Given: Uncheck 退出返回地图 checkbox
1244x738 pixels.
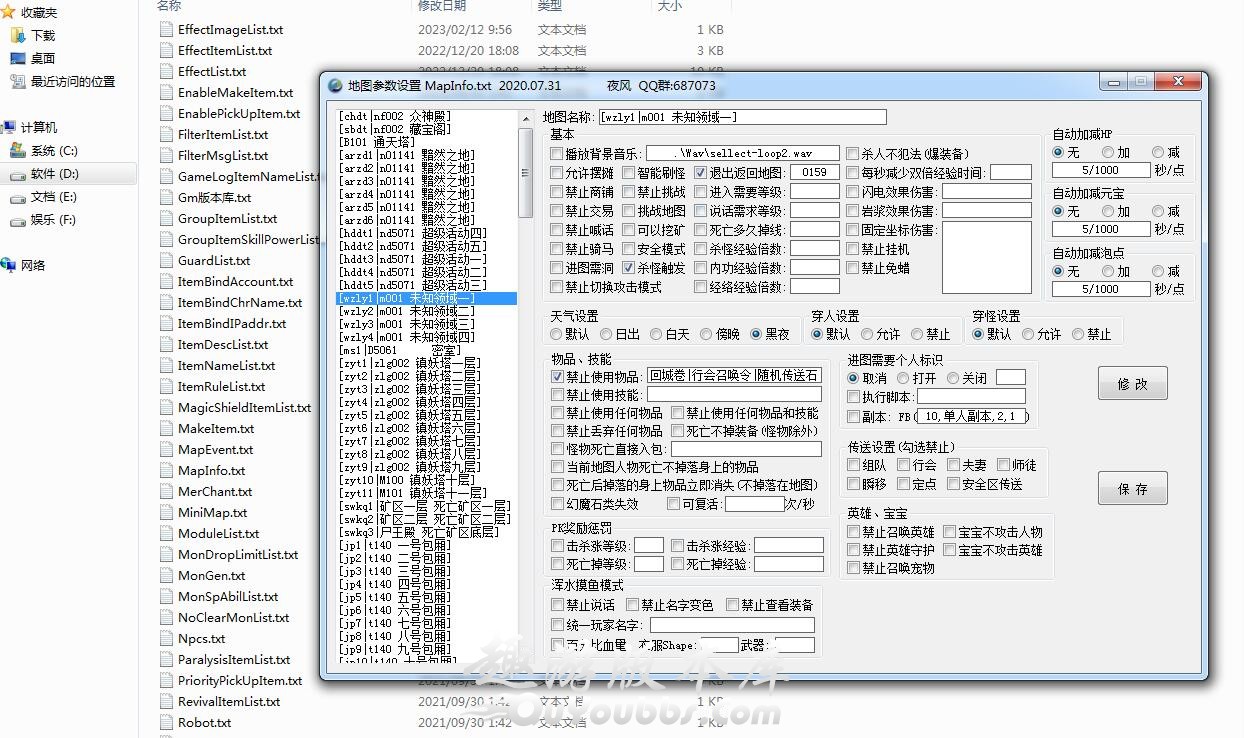Looking at the screenshot, I should [x=701, y=173].
